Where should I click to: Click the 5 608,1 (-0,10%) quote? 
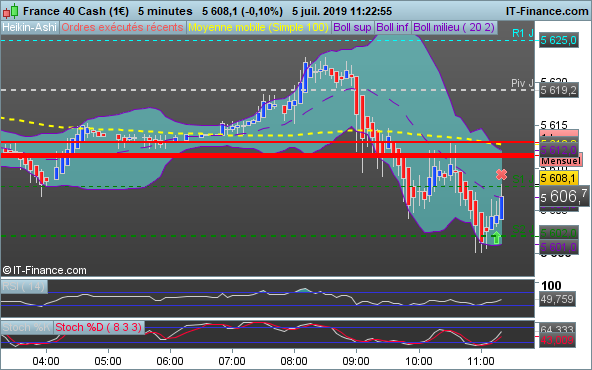point(242,11)
